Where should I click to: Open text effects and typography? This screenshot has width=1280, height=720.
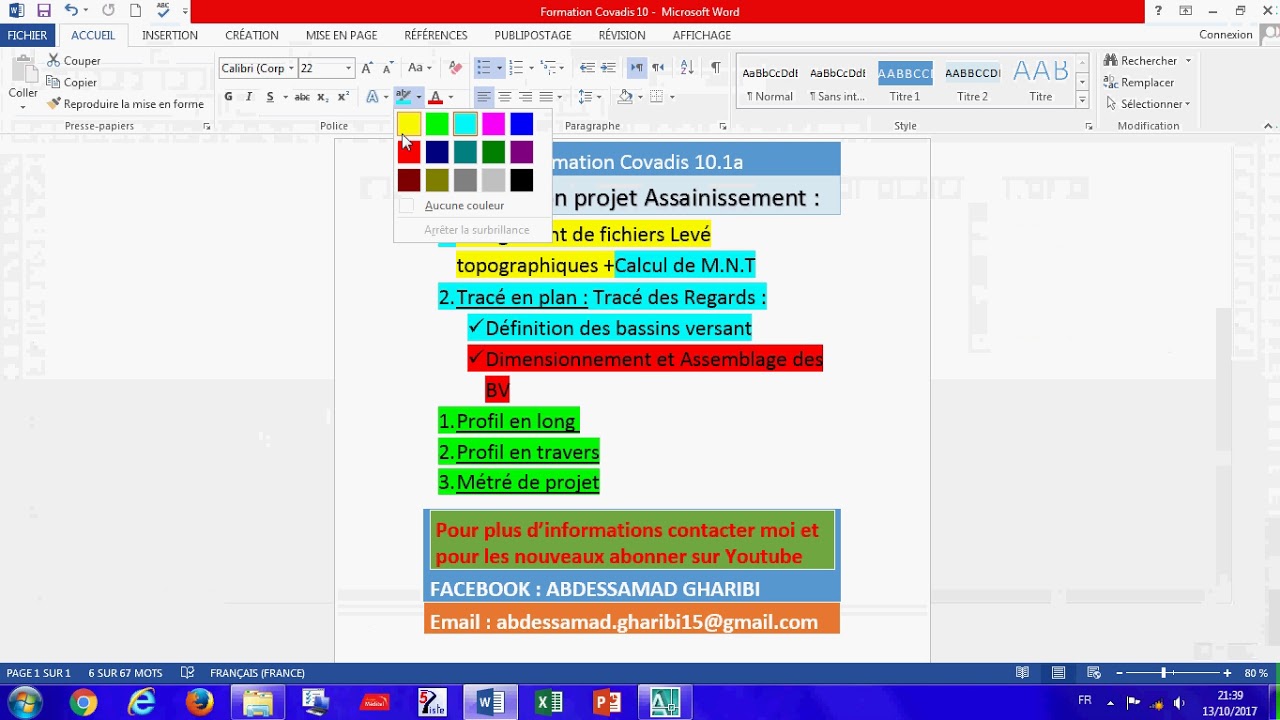coord(373,97)
